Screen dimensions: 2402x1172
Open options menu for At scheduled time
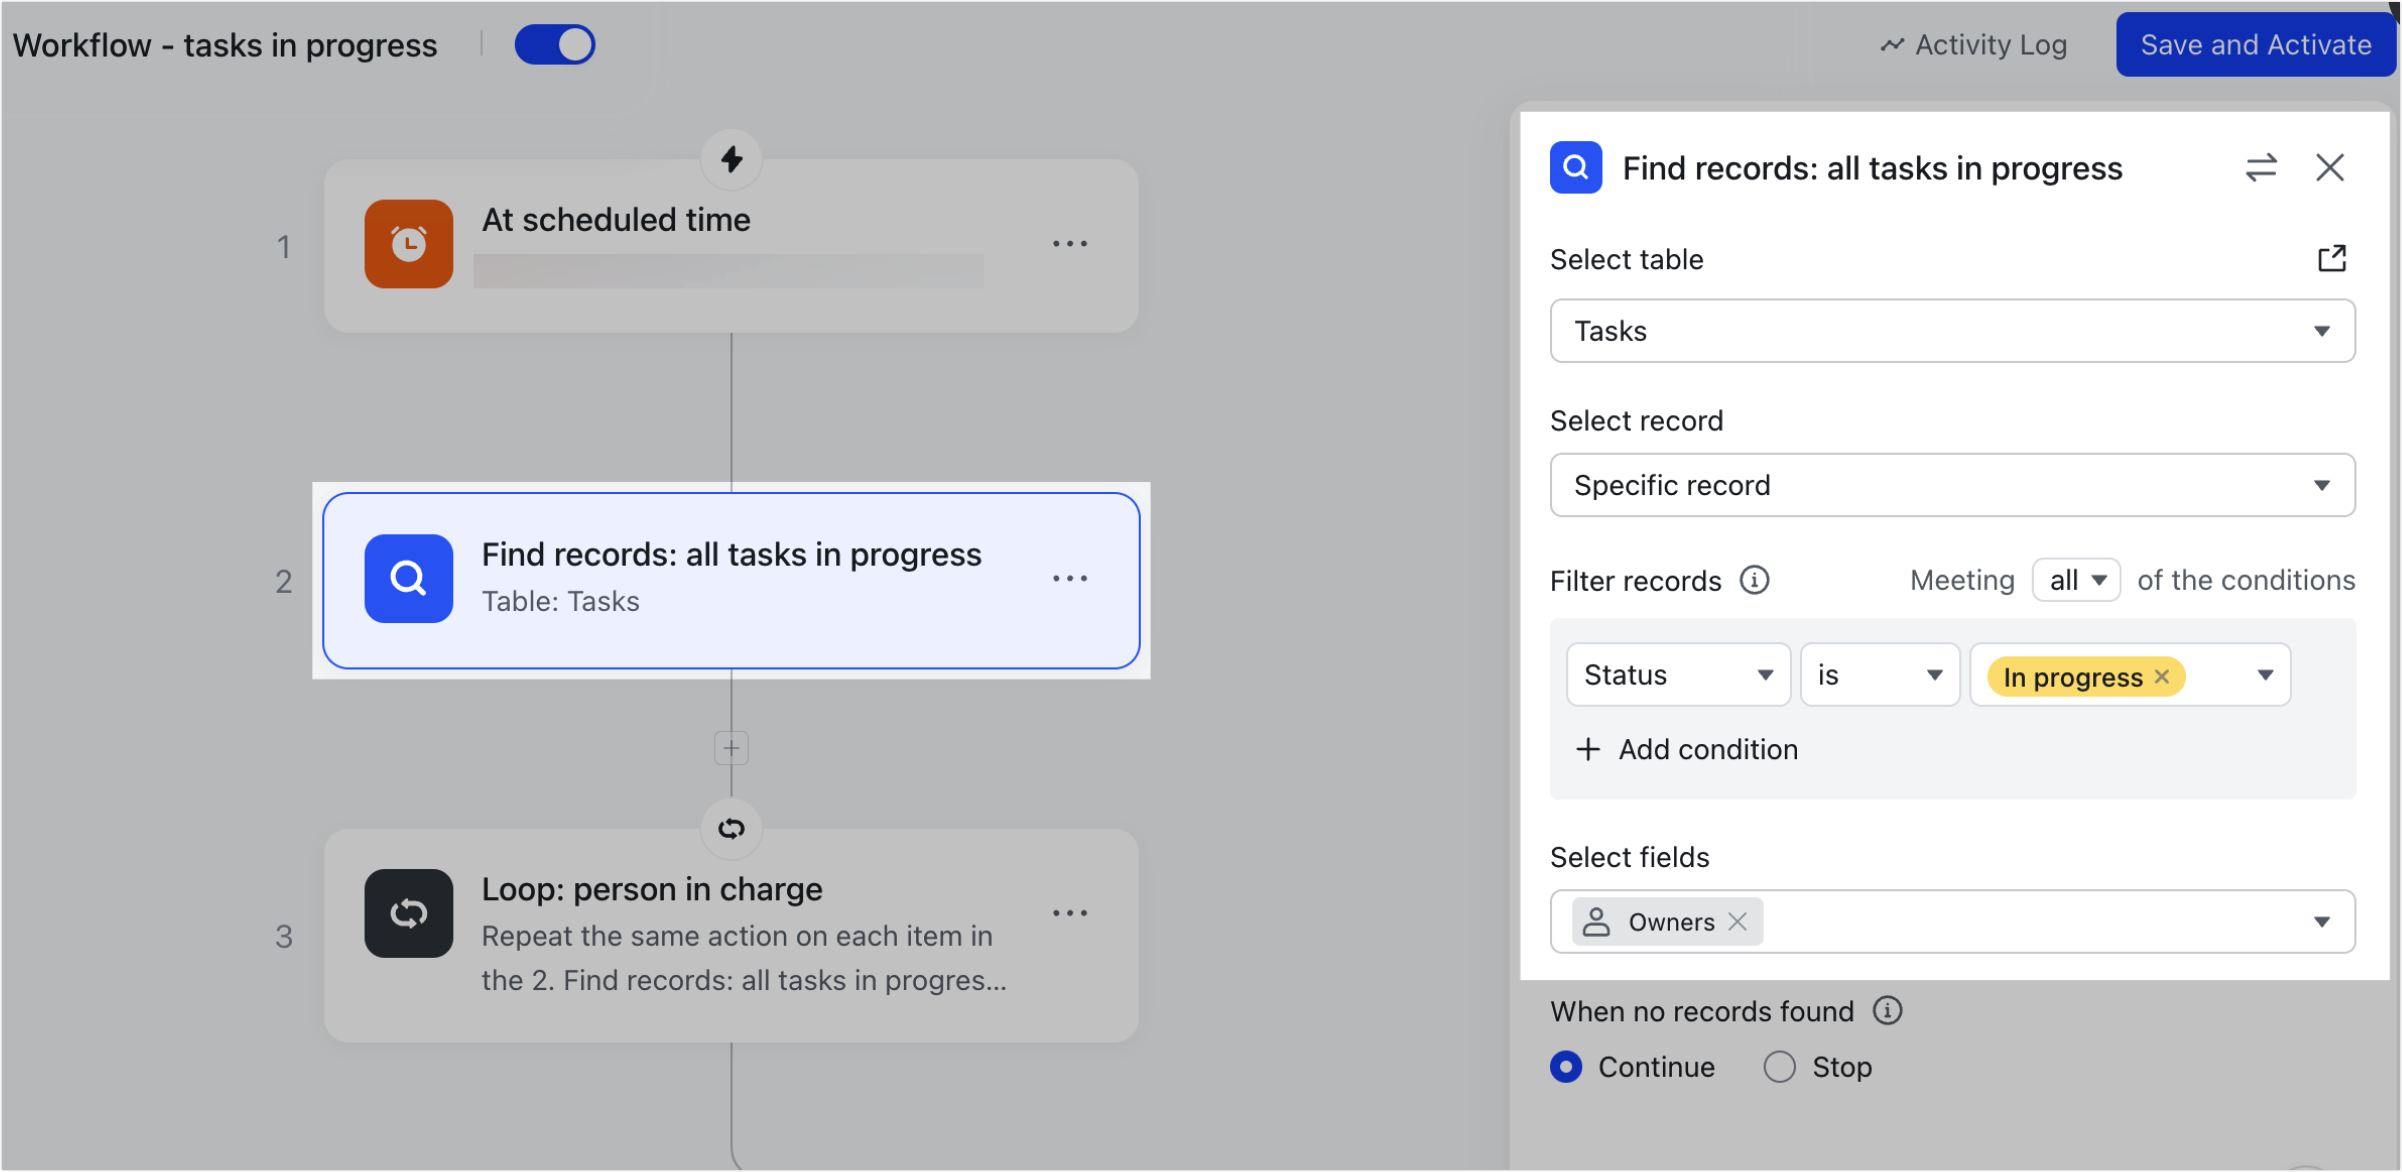[1070, 244]
